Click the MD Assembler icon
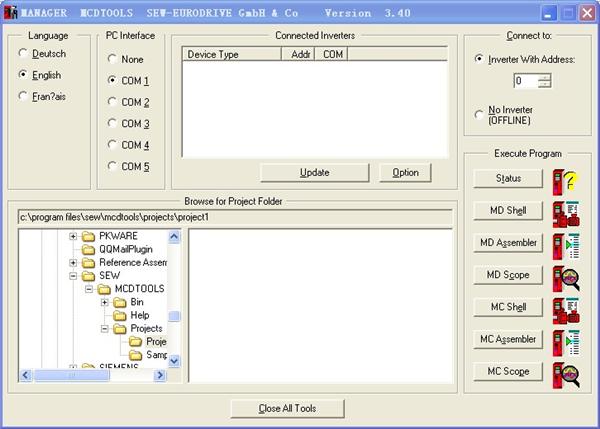 pos(566,246)
